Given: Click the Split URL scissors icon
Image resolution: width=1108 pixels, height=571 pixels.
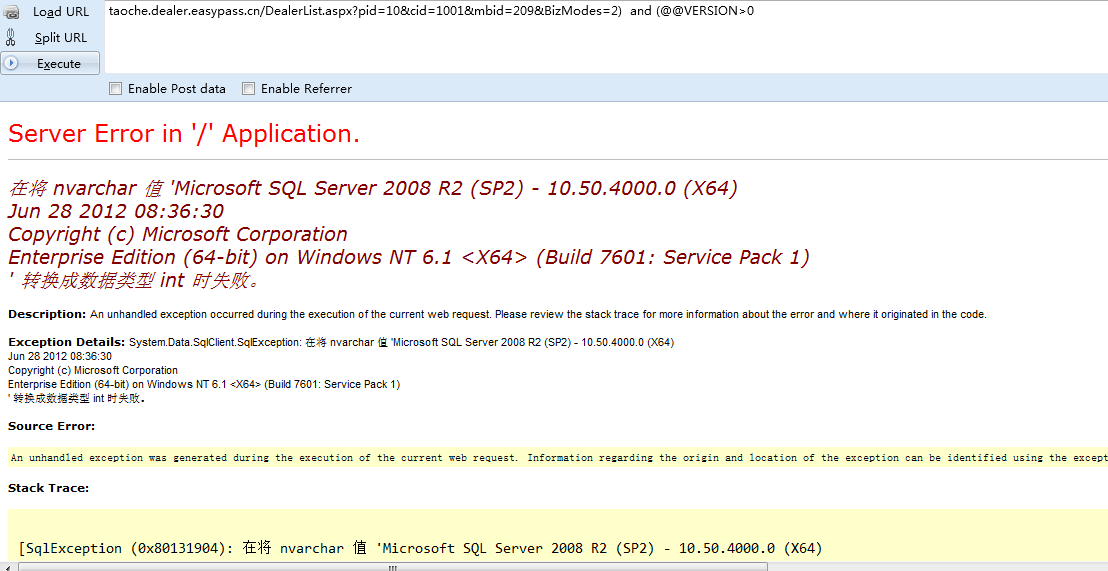Looking at the screenshot, I should click(11, 37).
